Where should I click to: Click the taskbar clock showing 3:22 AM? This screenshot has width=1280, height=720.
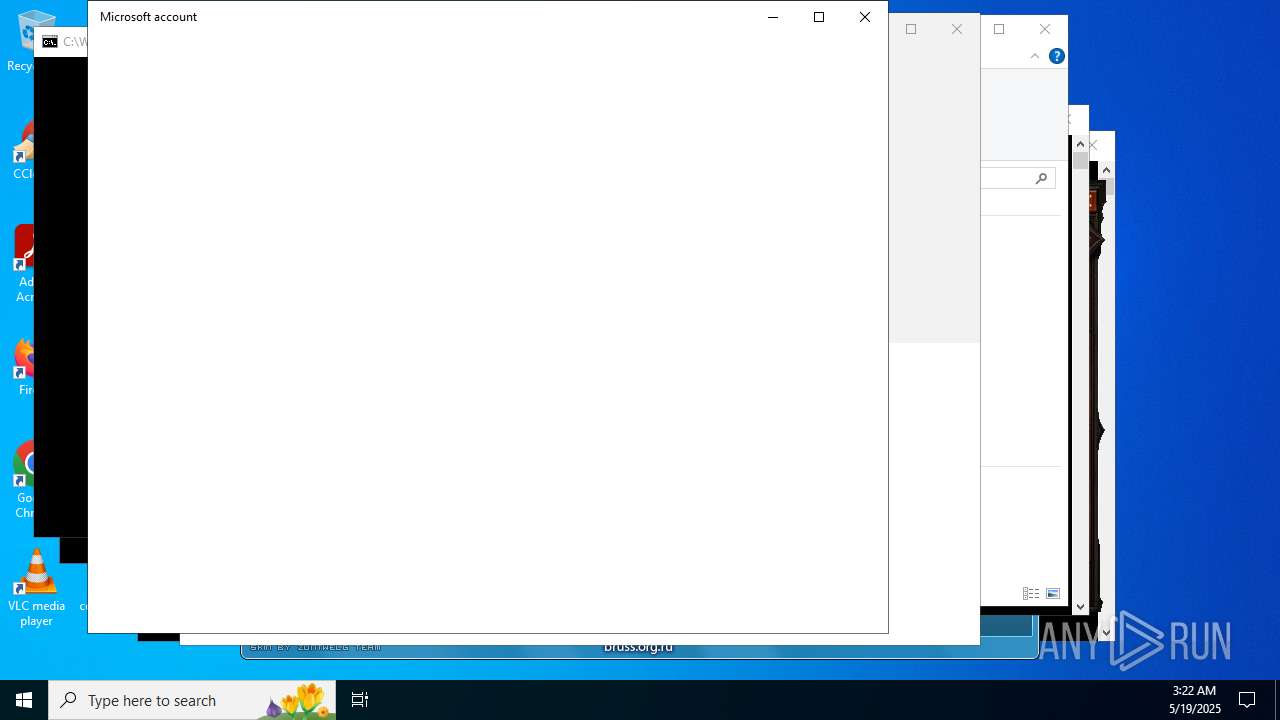1194,700
